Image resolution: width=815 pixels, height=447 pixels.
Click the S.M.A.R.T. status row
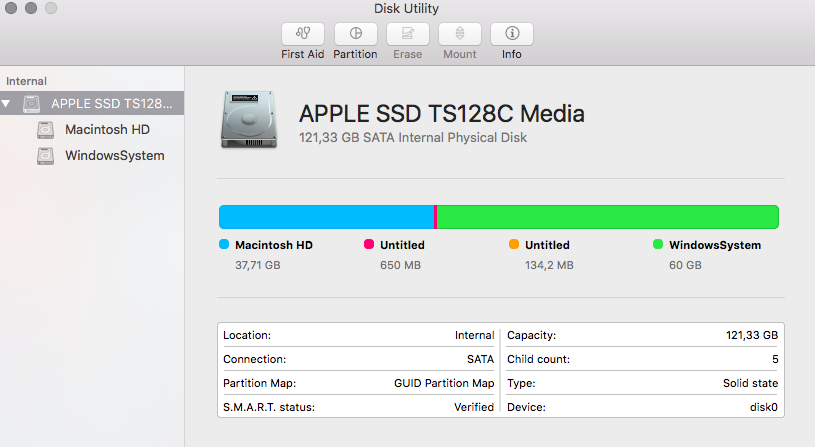(x=358, y=407)
